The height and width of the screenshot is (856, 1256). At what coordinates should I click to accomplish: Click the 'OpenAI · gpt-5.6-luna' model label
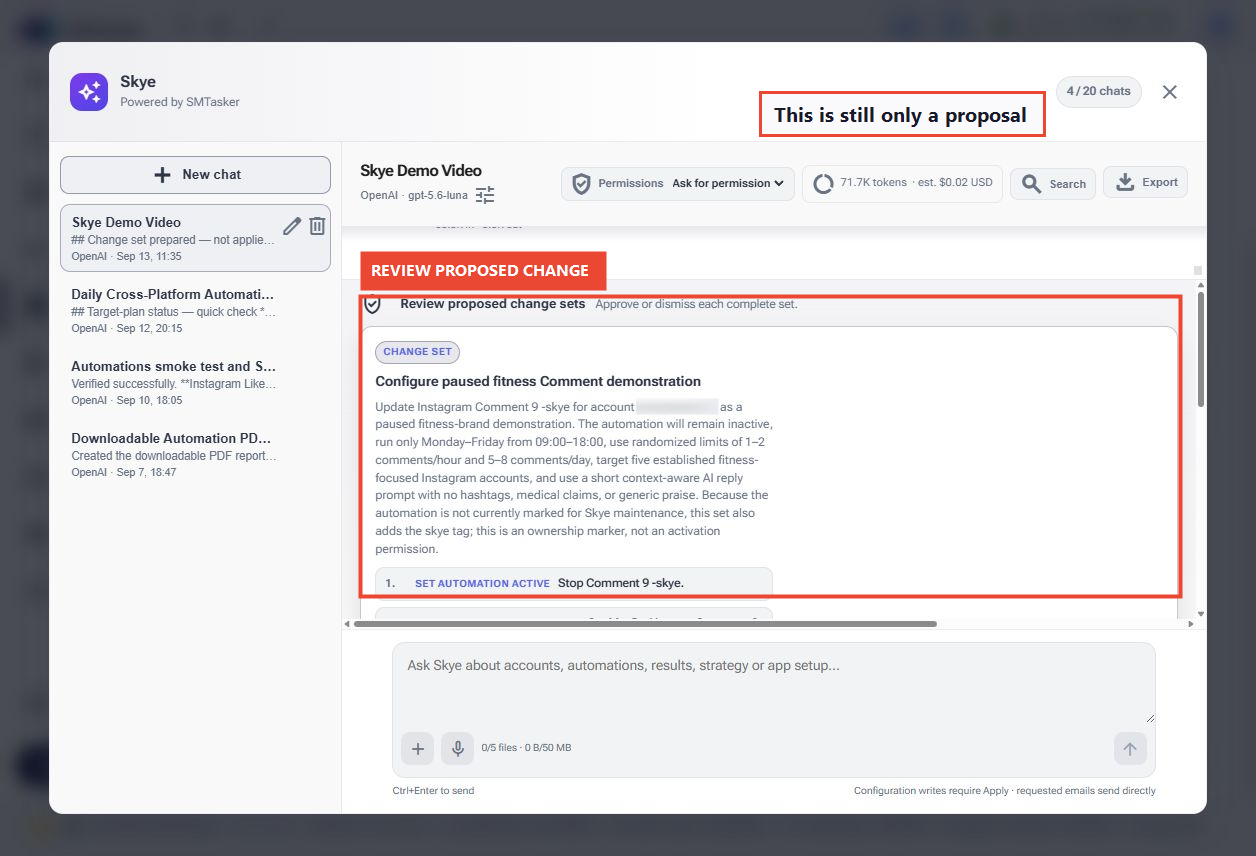click(414, 195)
